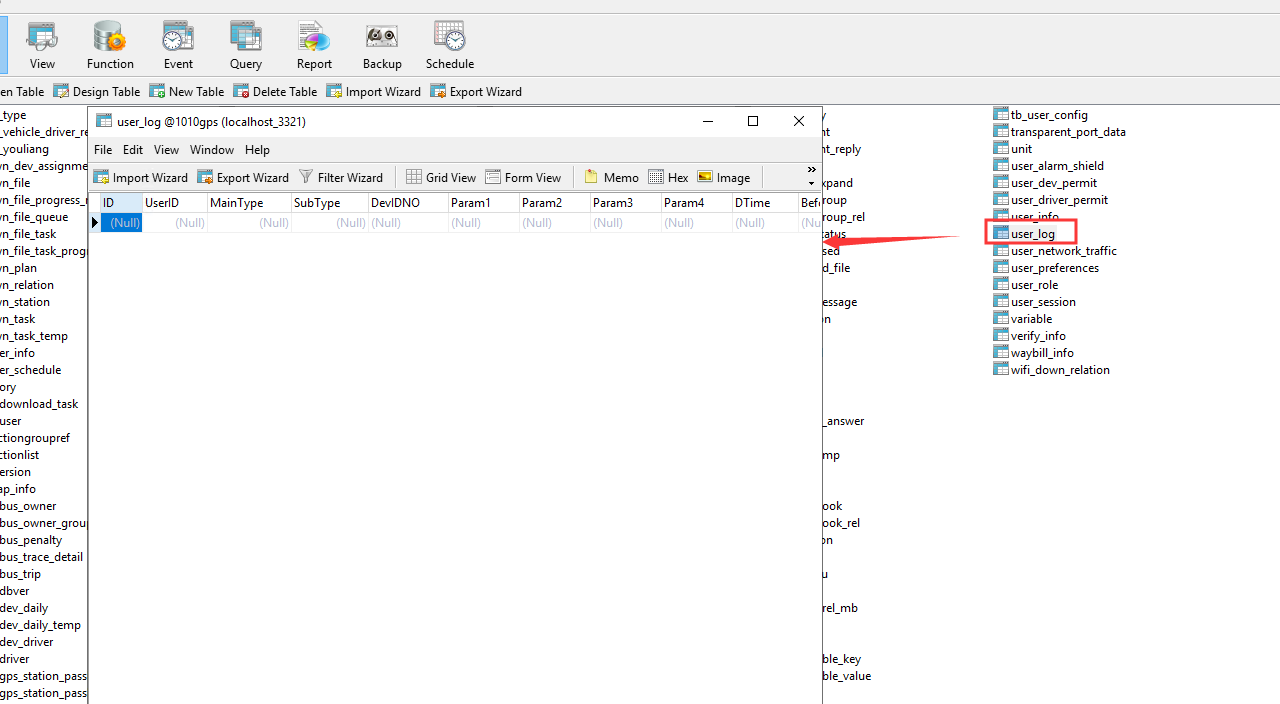1280x704 pixels.
Task: Click Export Wizard in main window toolbar
Action: 476,91
